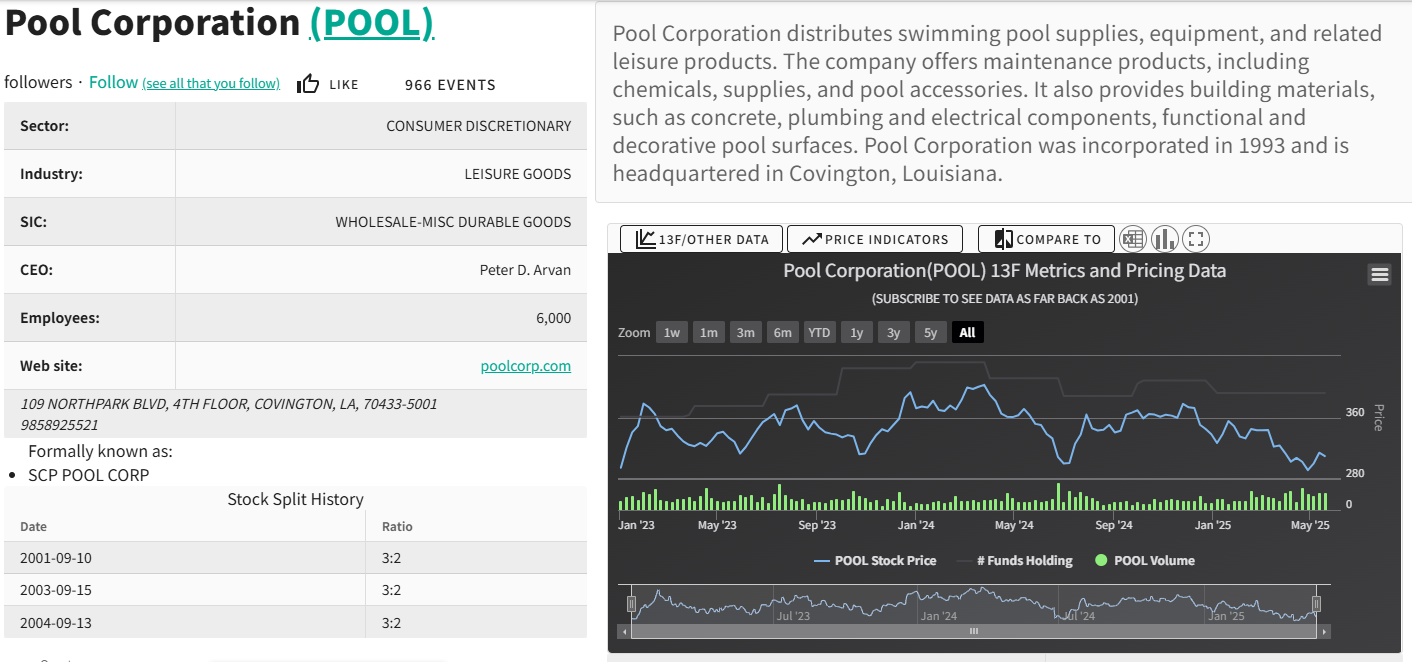Click the 2001-09-10 split date

[x=56, y=558]
